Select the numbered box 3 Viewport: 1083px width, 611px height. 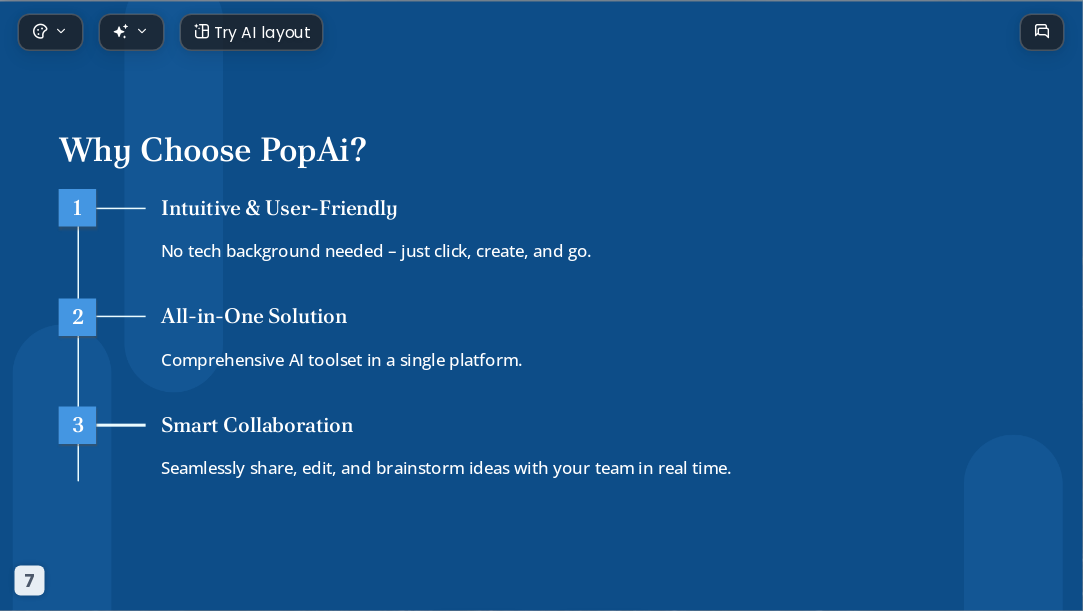point(77,425)
